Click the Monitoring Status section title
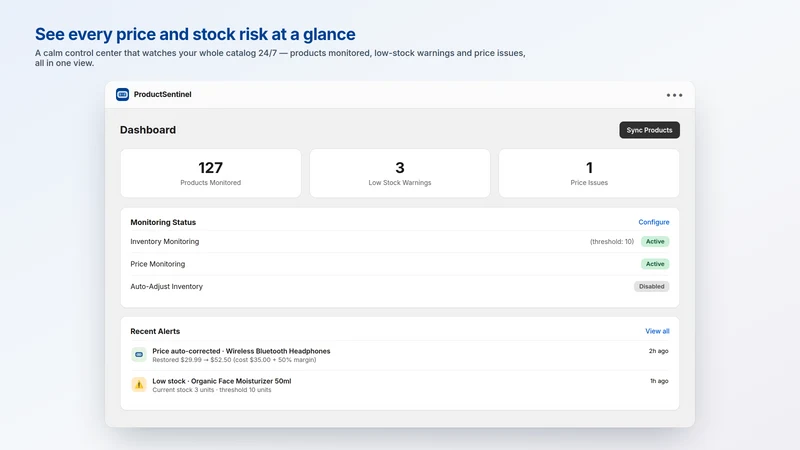Screen dimensions: 800x450 (163, 222)
